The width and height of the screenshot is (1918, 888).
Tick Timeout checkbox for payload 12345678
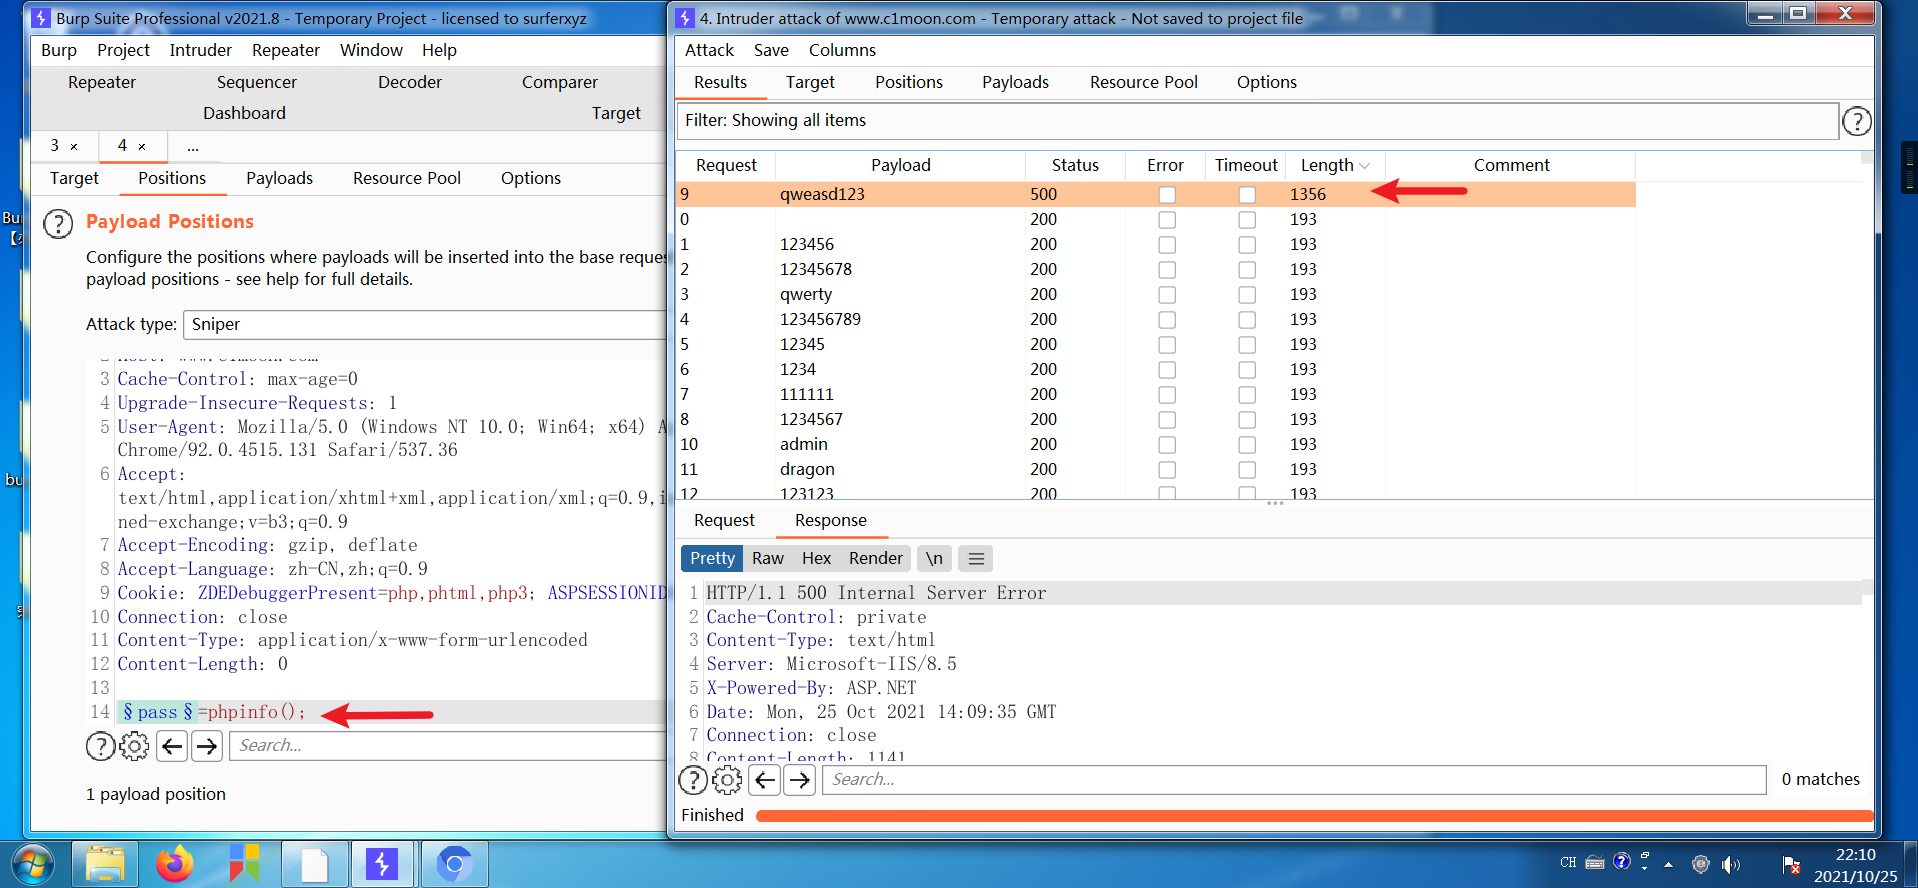coord(1246,270)
